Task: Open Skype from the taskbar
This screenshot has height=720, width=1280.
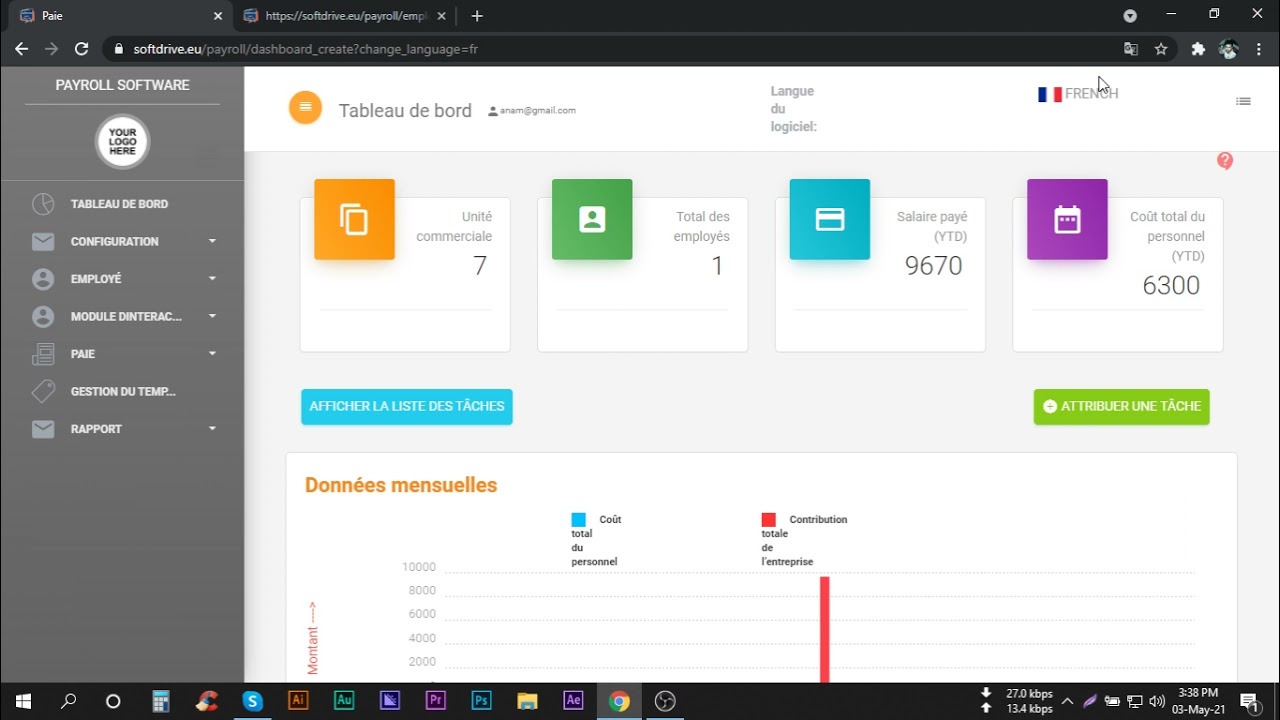Action: pos(252,701)
